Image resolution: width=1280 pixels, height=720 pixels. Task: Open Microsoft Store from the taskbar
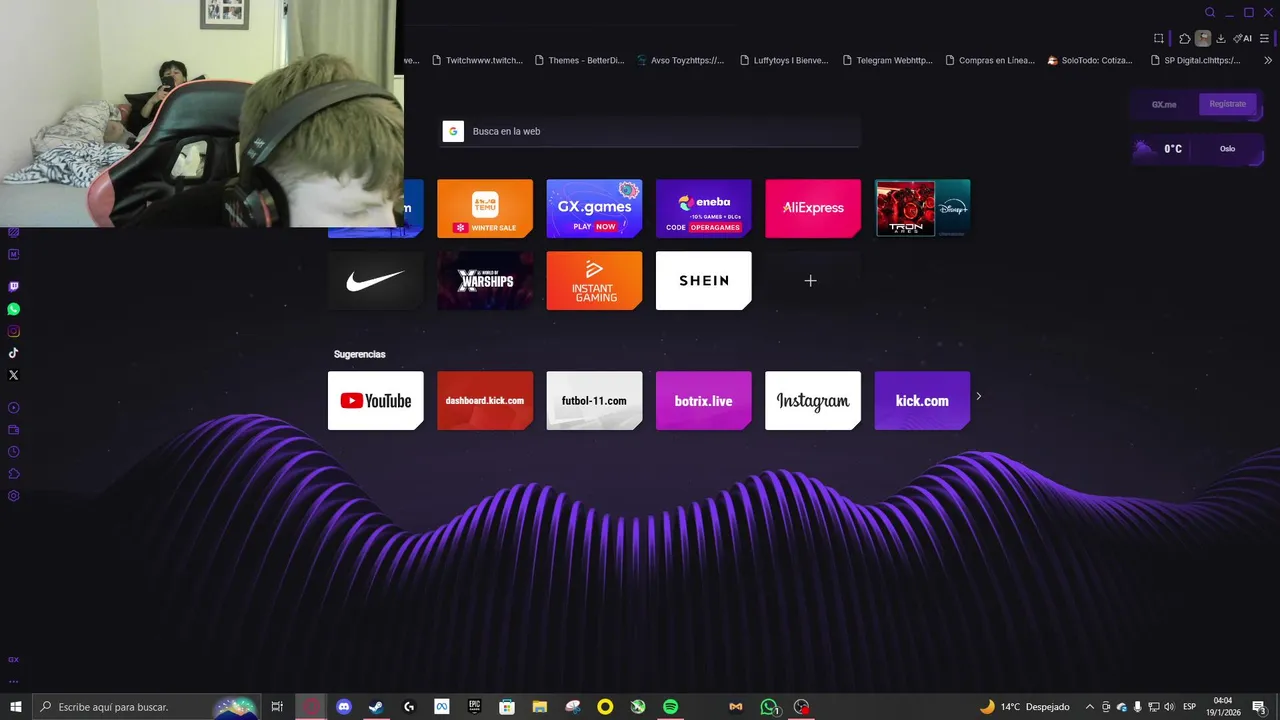click(x=507, y=707)
